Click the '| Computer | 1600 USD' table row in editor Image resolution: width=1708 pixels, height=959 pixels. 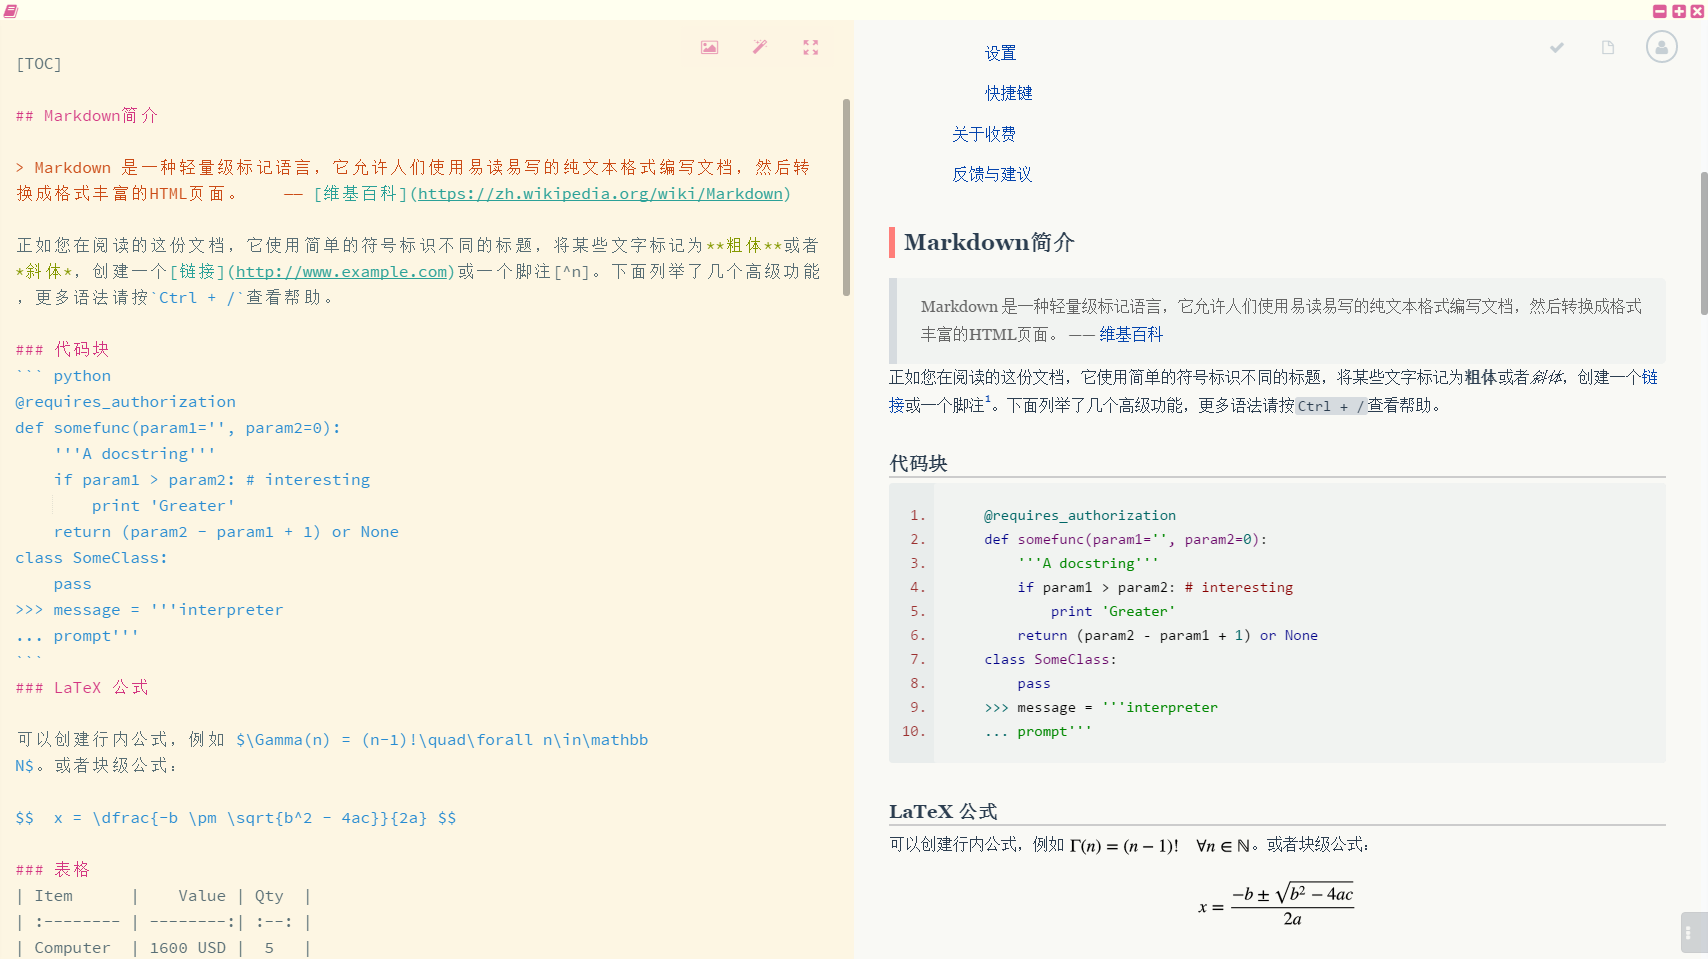pos(163,948)
